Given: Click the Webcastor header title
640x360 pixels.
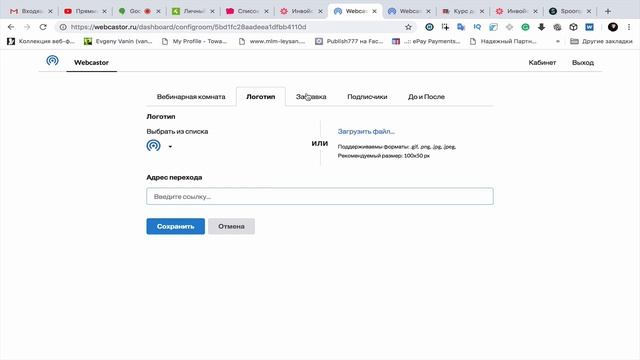Looking at the screenshot, I should (x=91, y=62).
